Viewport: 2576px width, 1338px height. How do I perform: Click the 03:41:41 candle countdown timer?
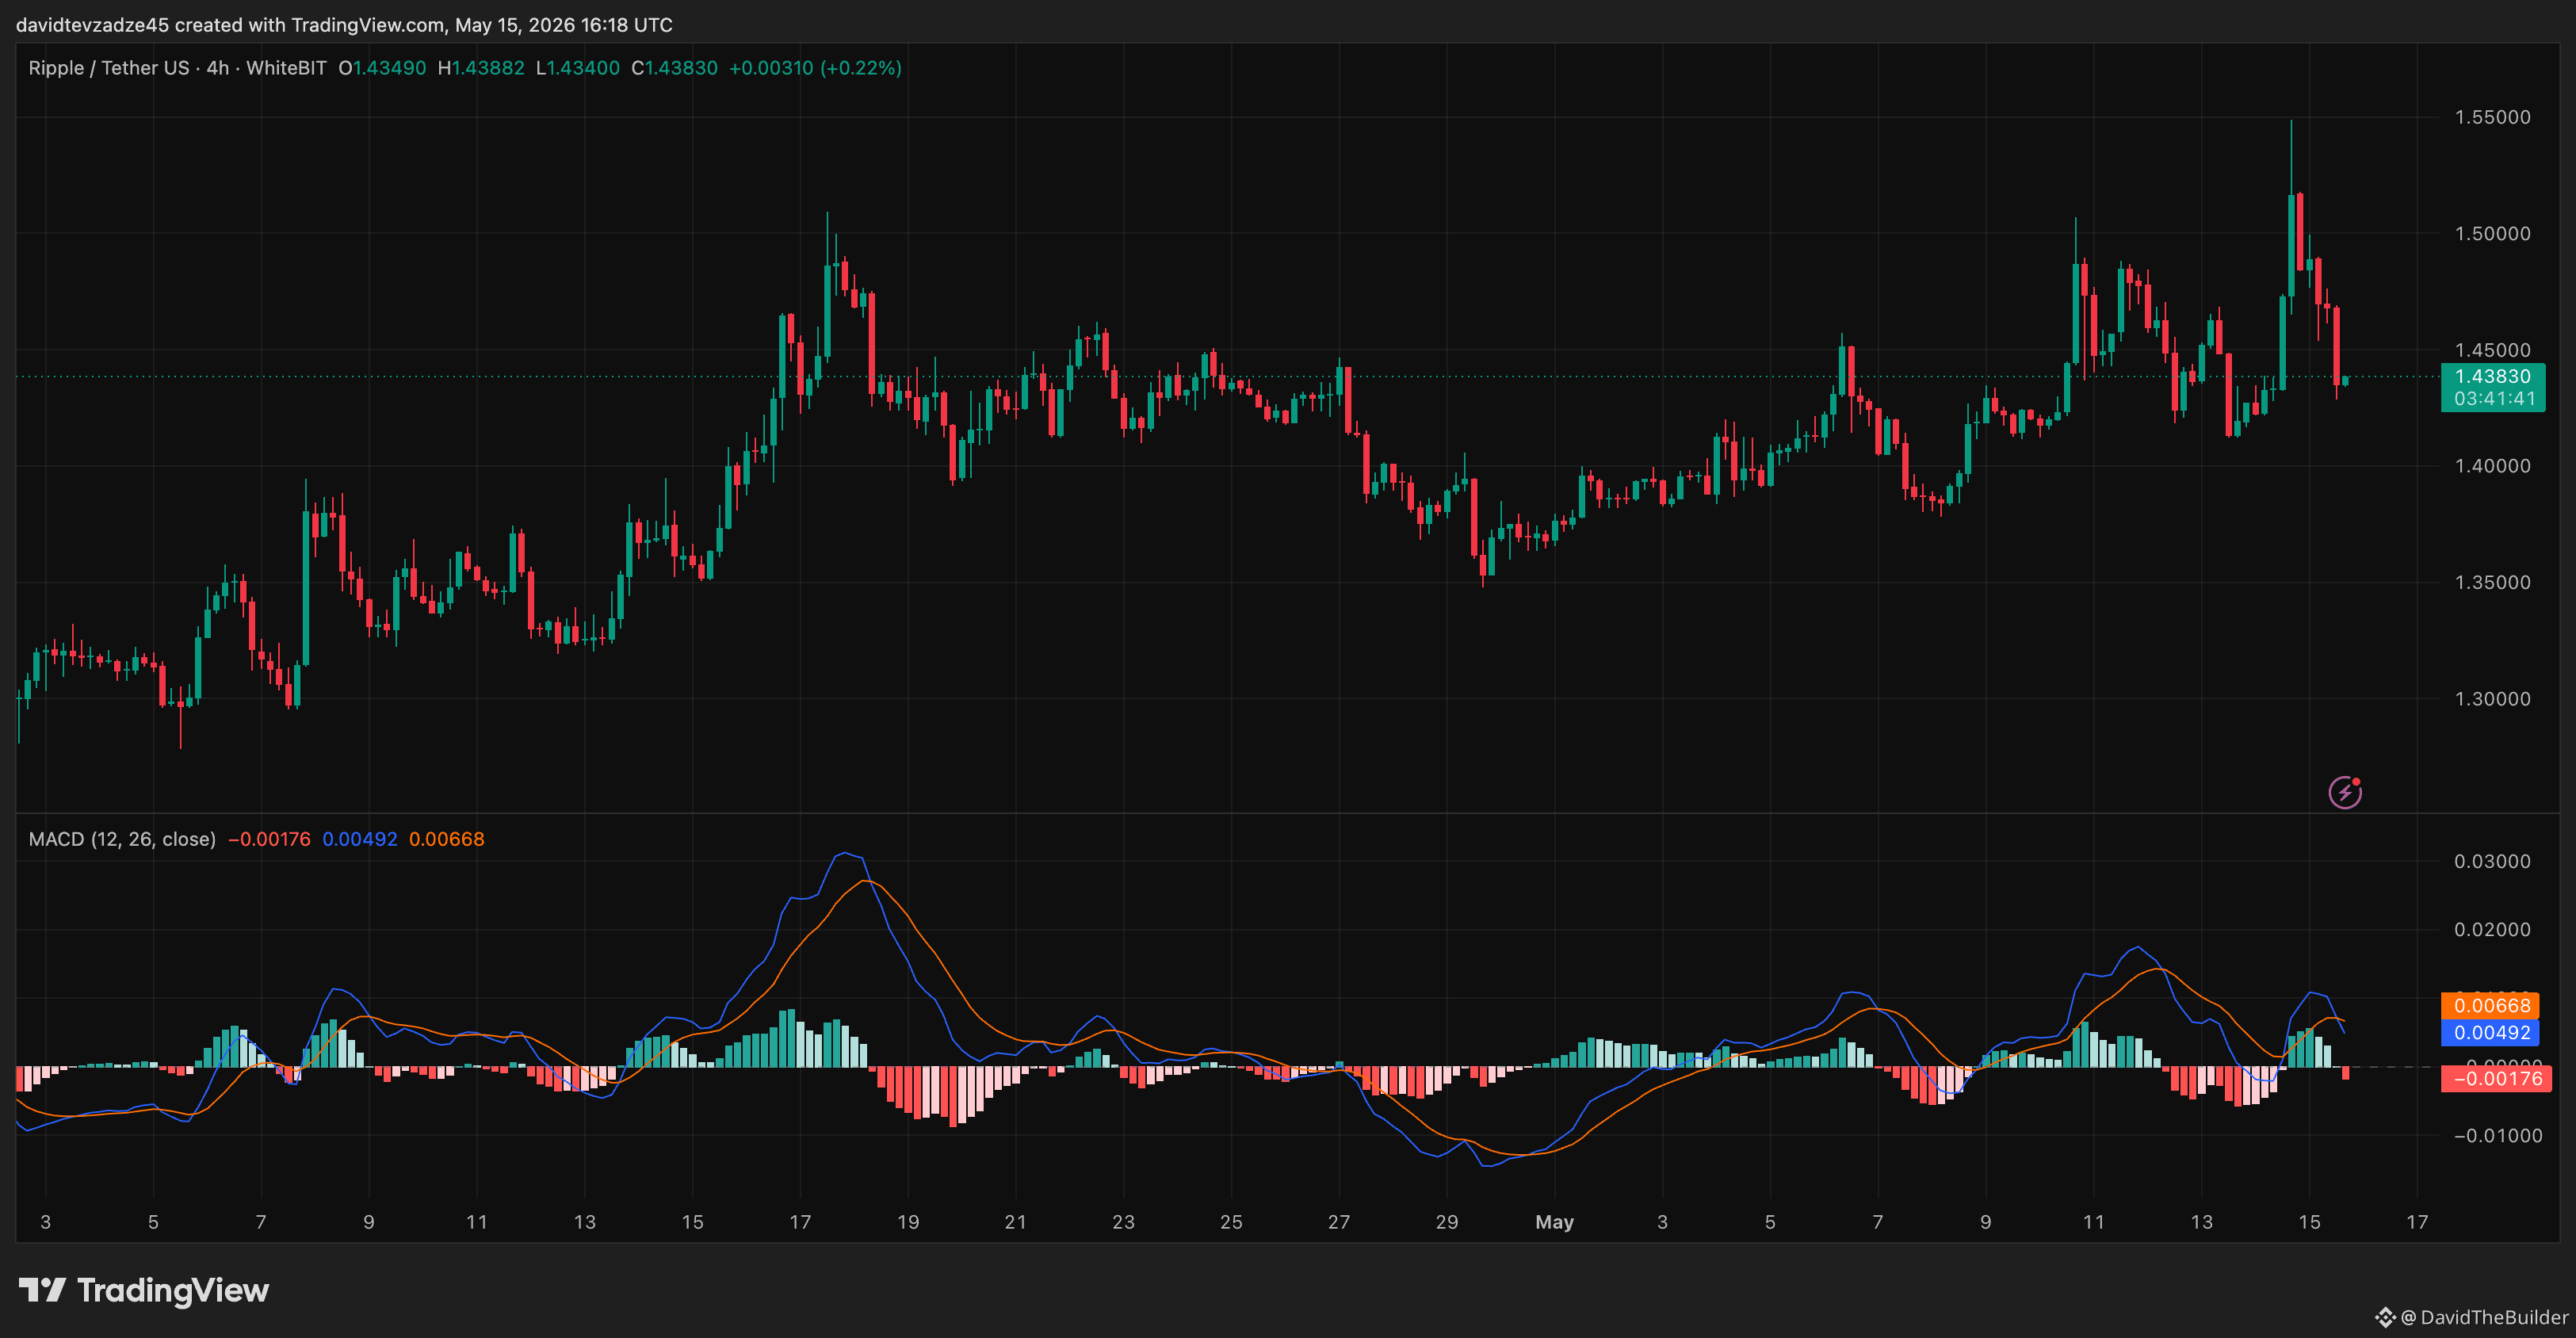click(x=2493, y=399)
